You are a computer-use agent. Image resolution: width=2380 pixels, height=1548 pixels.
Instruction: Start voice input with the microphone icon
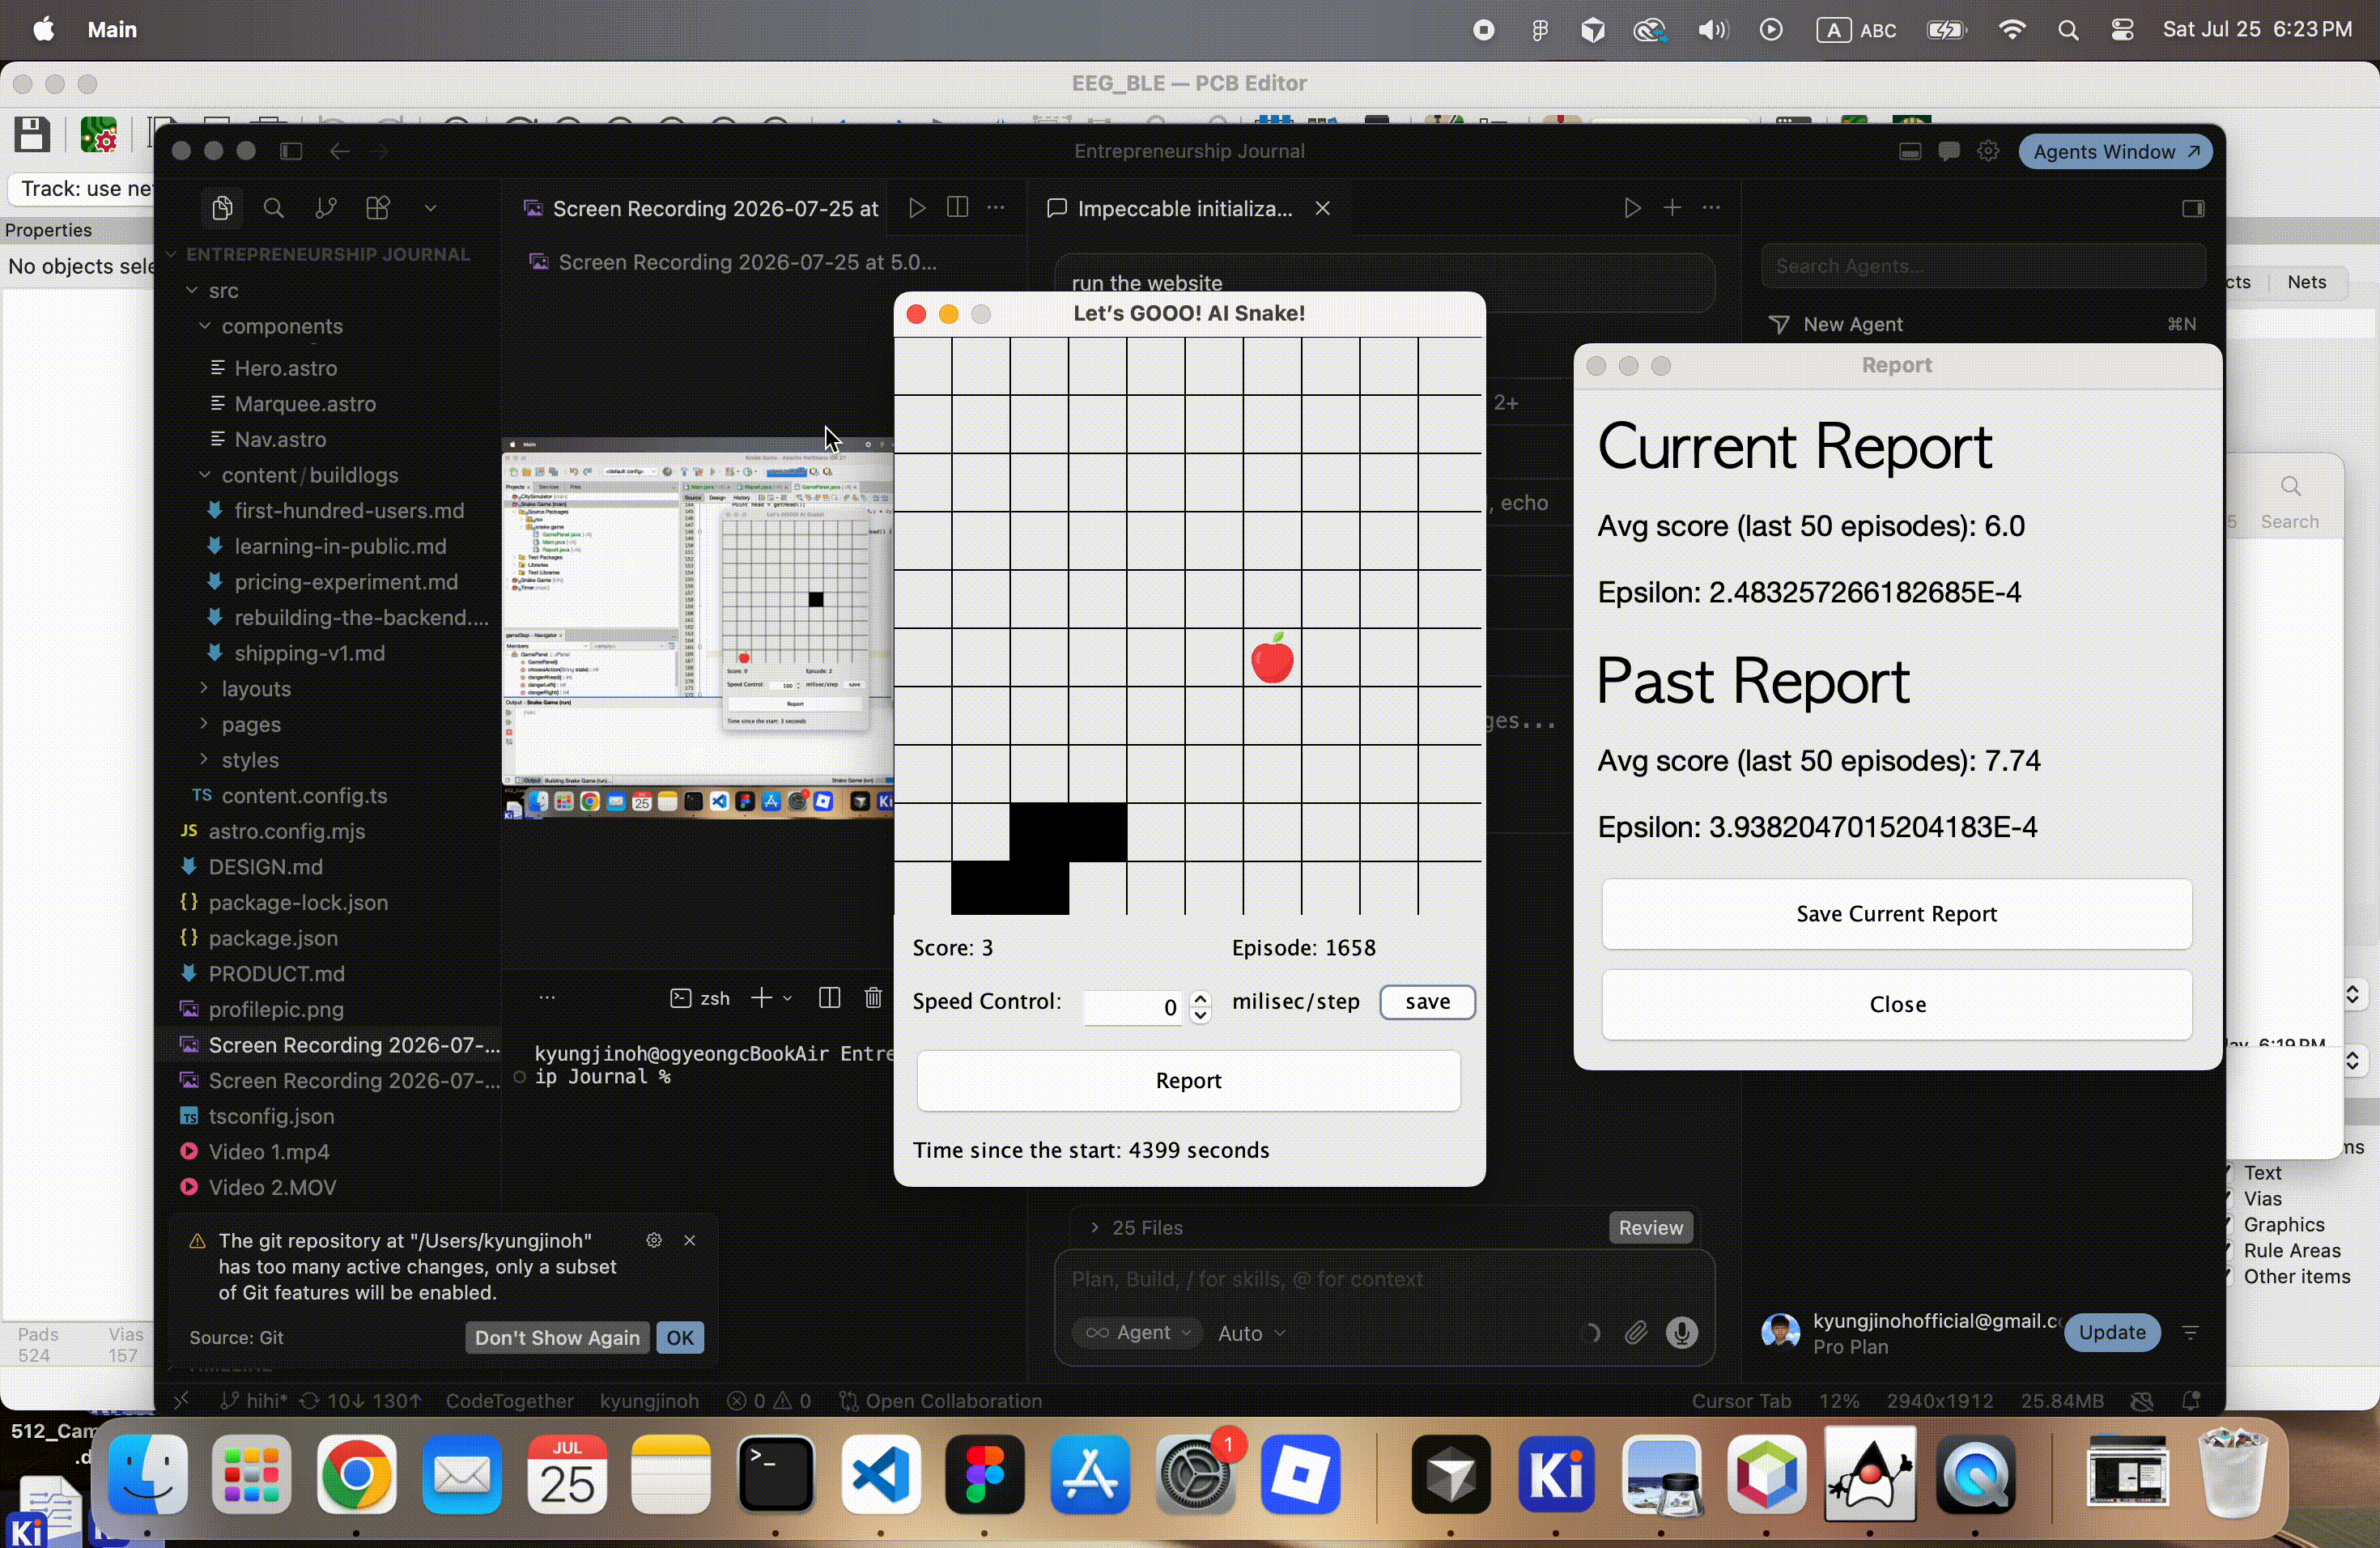(x=1682, y=1333)
